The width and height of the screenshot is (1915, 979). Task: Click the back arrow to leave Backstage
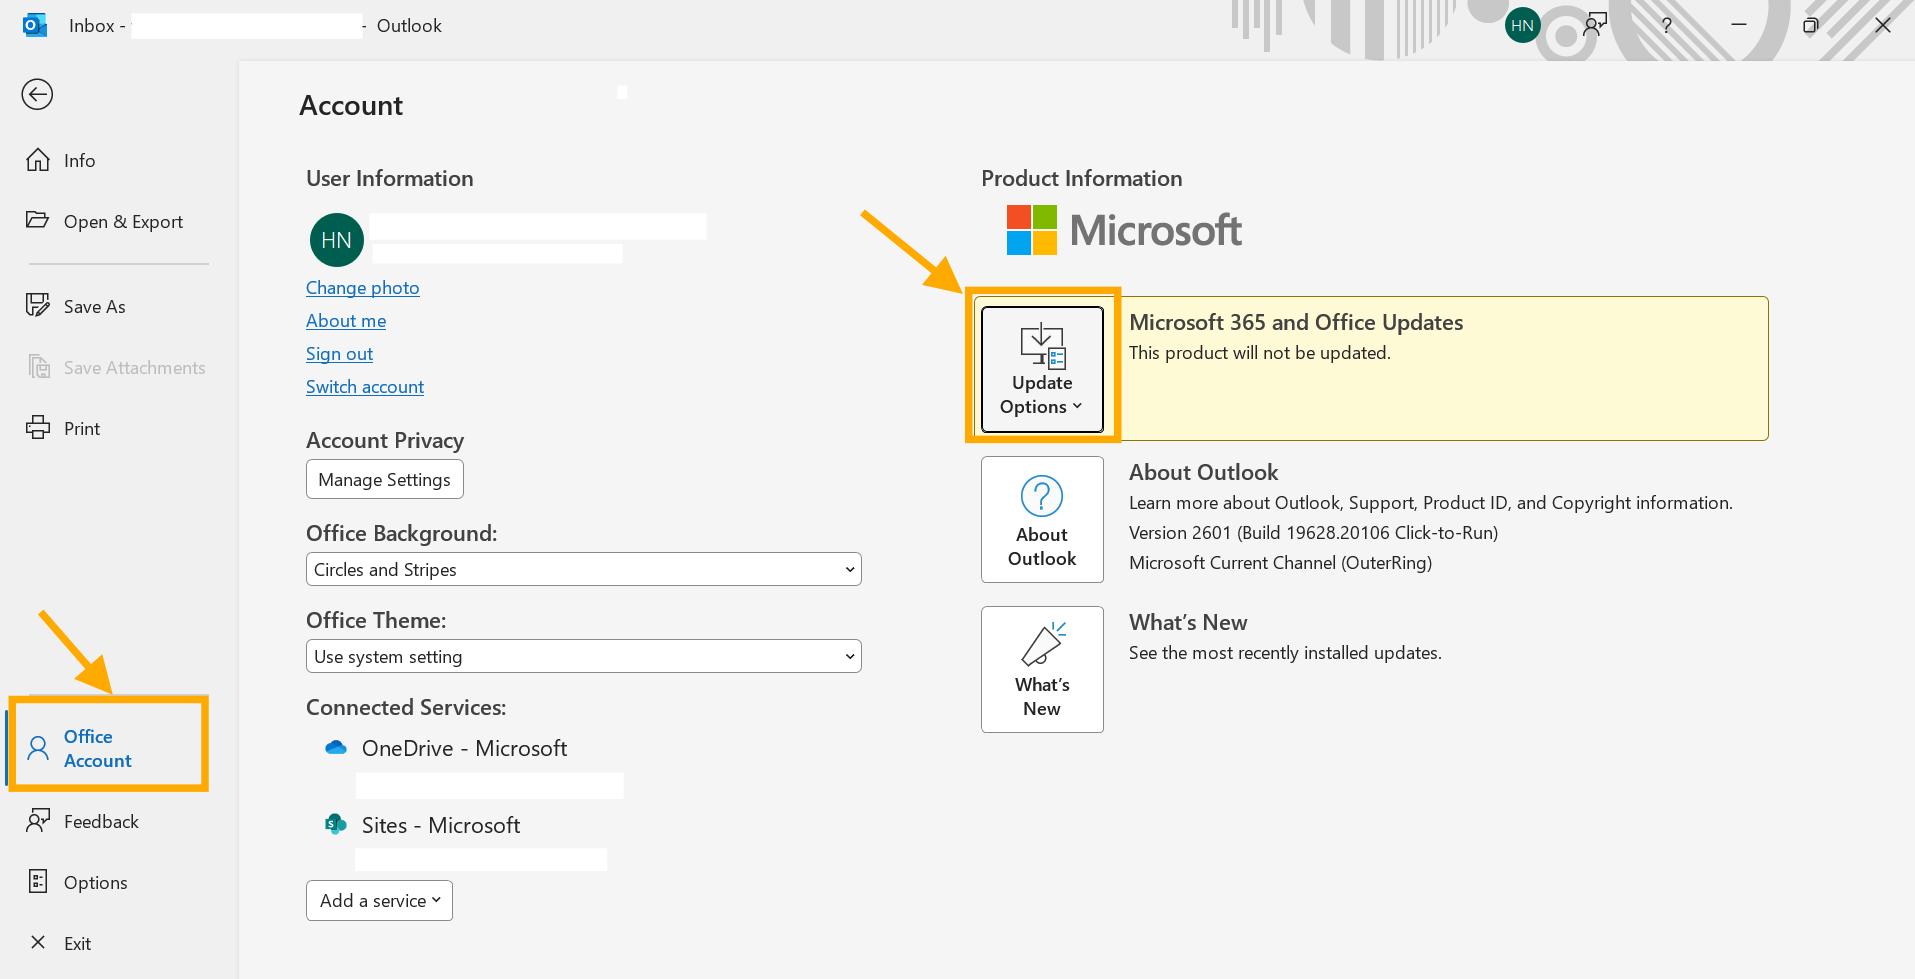(38, 95)
